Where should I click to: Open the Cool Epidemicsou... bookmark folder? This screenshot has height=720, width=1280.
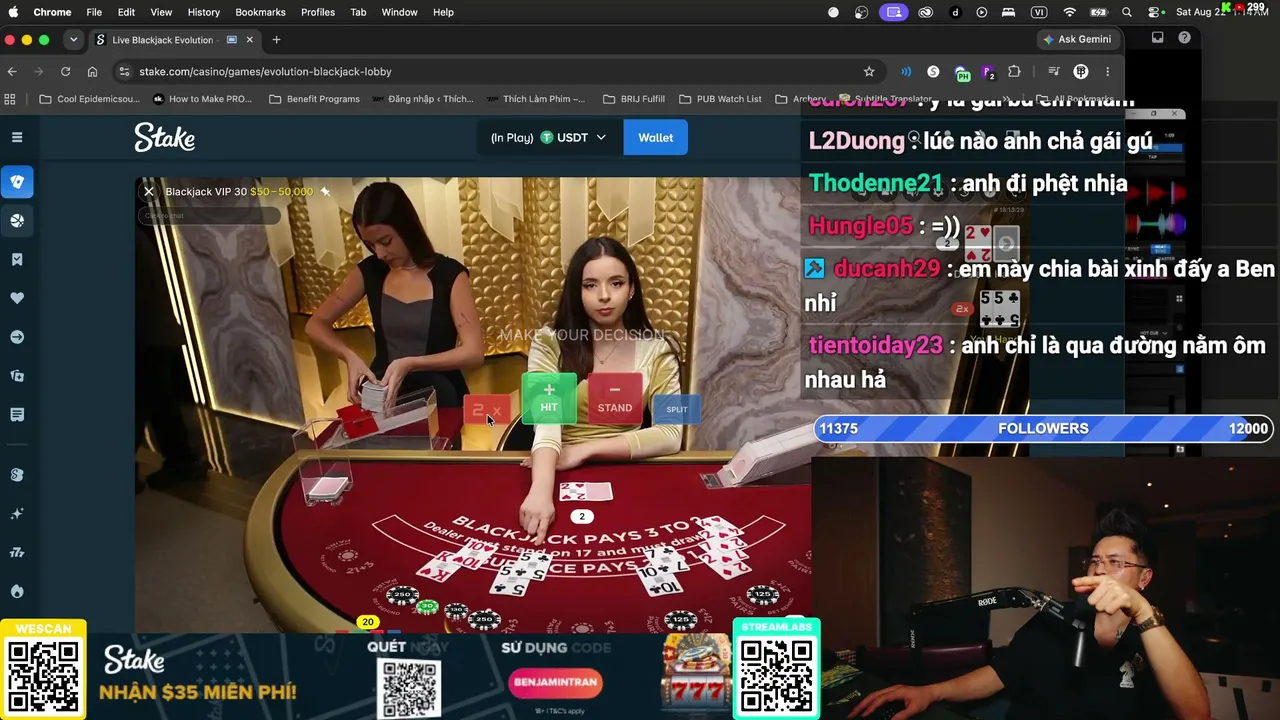click(90, 99)
